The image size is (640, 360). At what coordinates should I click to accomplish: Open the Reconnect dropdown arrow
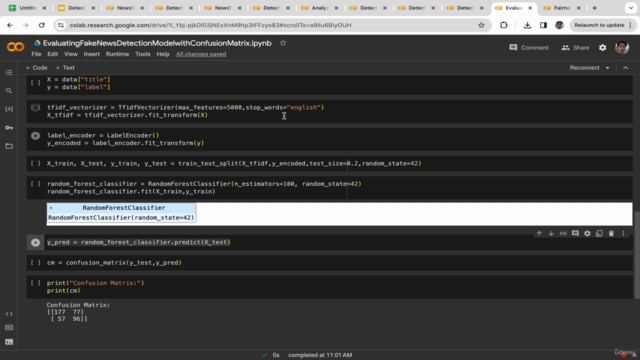tap(607, 68)
